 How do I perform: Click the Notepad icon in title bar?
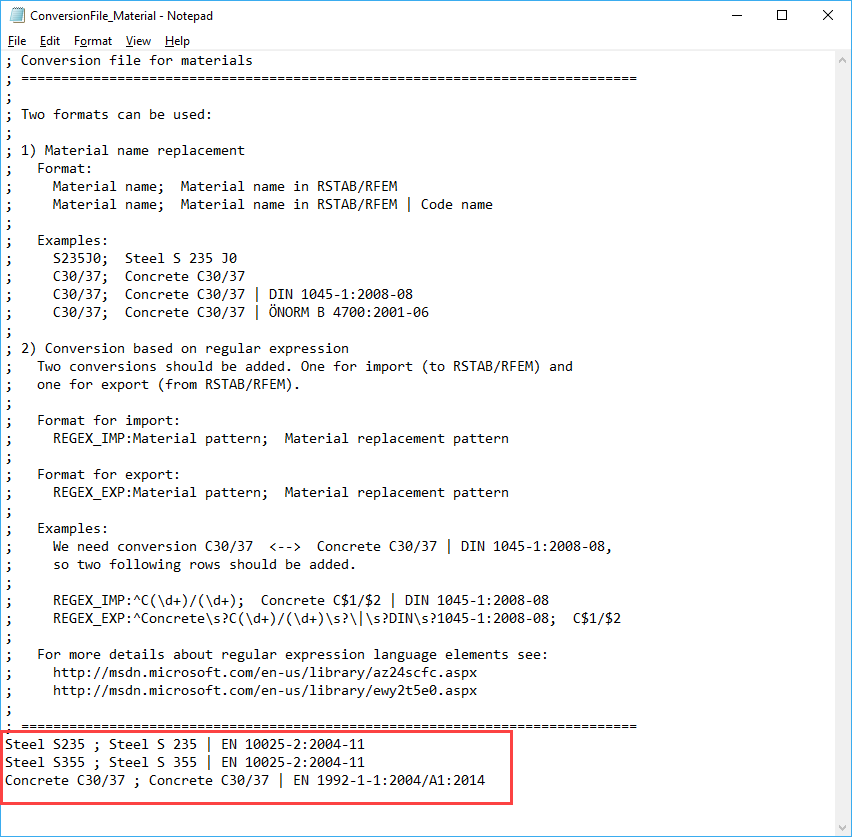point(17,15)
